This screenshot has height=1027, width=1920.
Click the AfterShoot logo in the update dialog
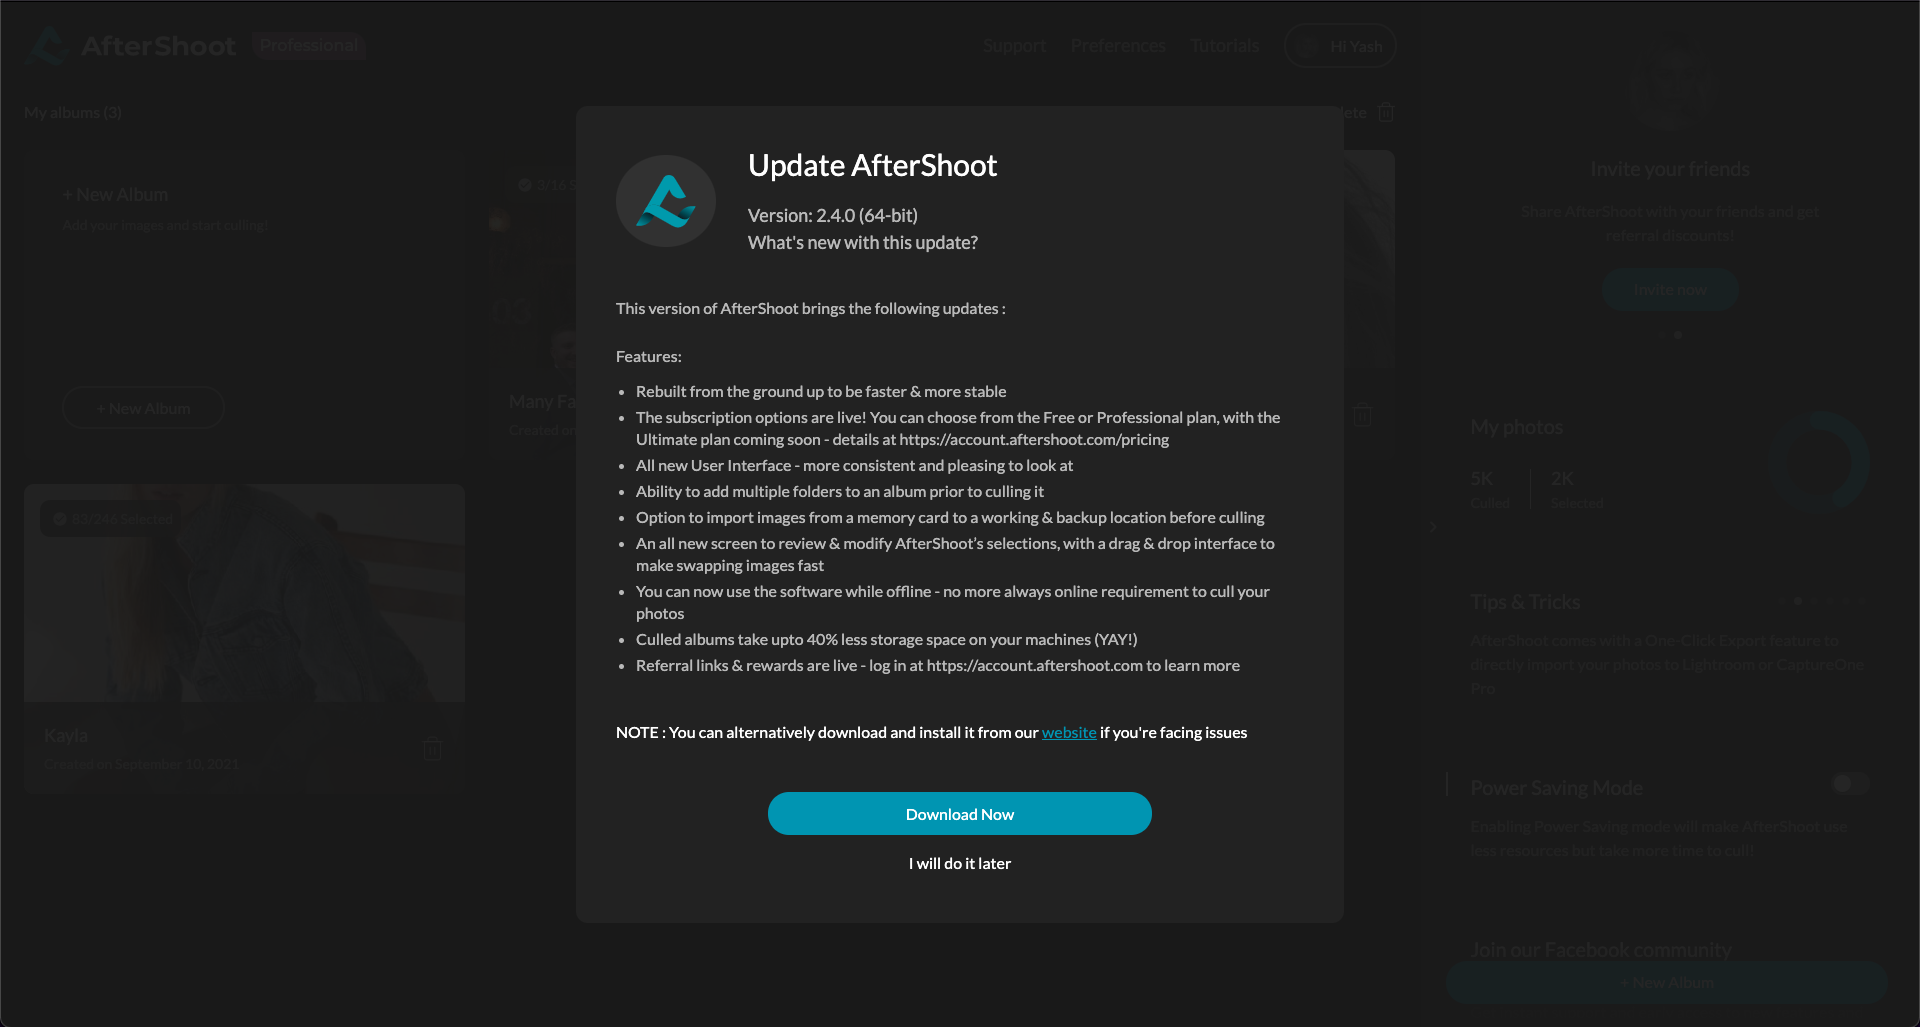[666, 201]
